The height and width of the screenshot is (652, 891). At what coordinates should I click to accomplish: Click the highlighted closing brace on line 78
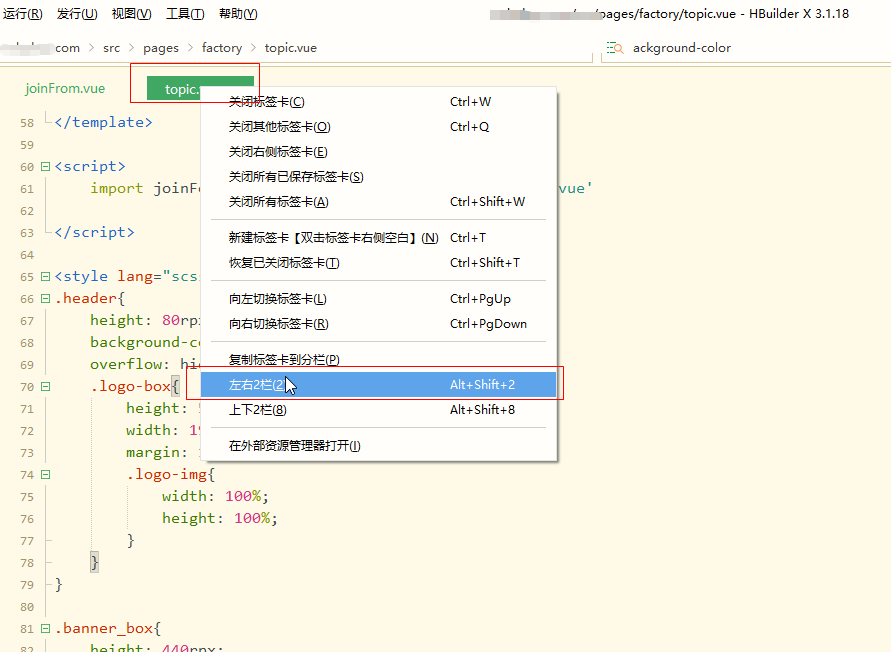[94, 563]
